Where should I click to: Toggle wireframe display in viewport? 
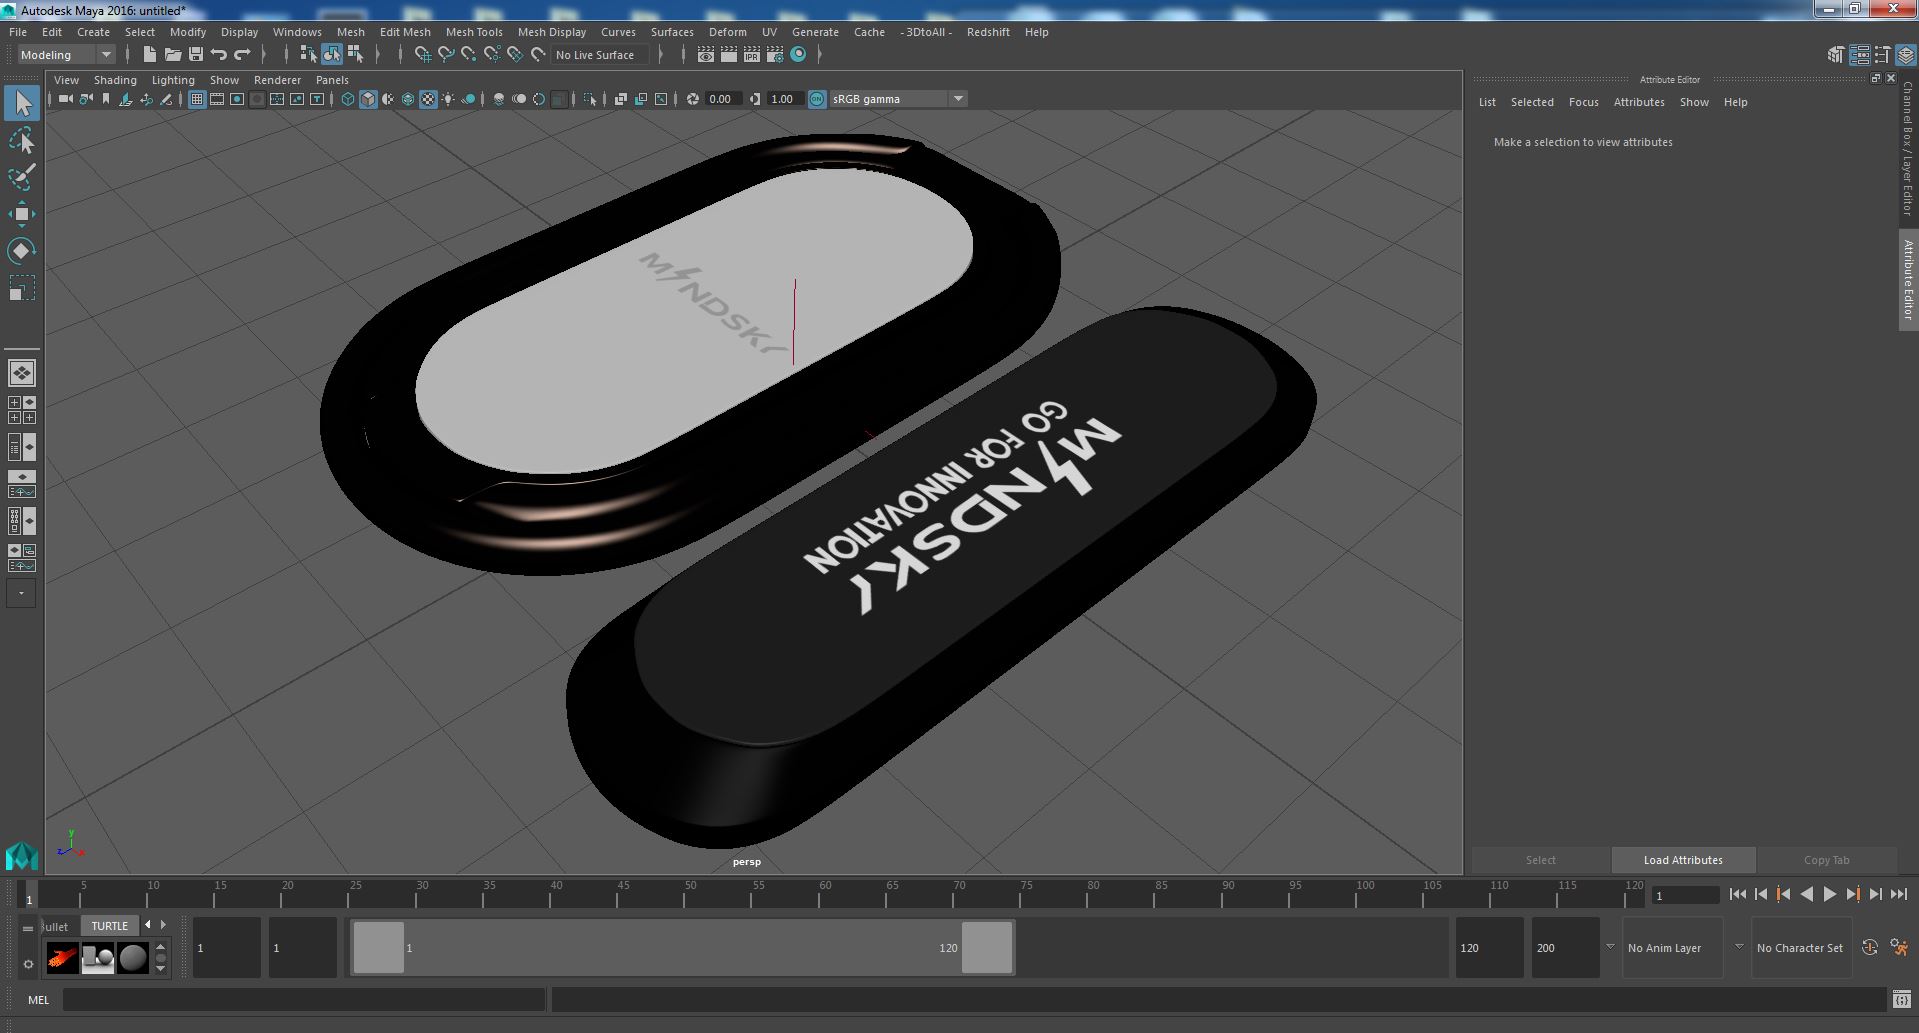point(348,99)
